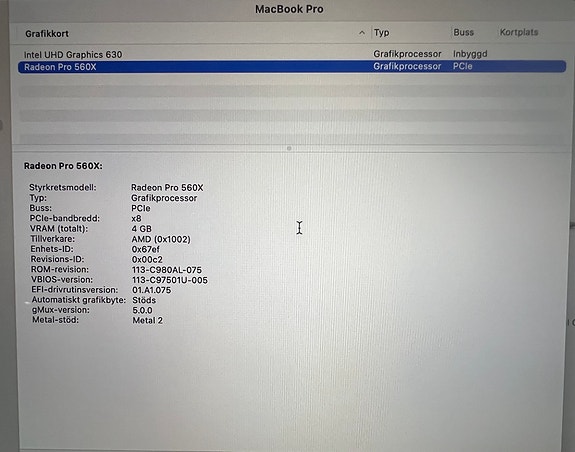The image size is (575, 452).
Task: Click the MacBook Pro window title
Action: coord(289,9)
